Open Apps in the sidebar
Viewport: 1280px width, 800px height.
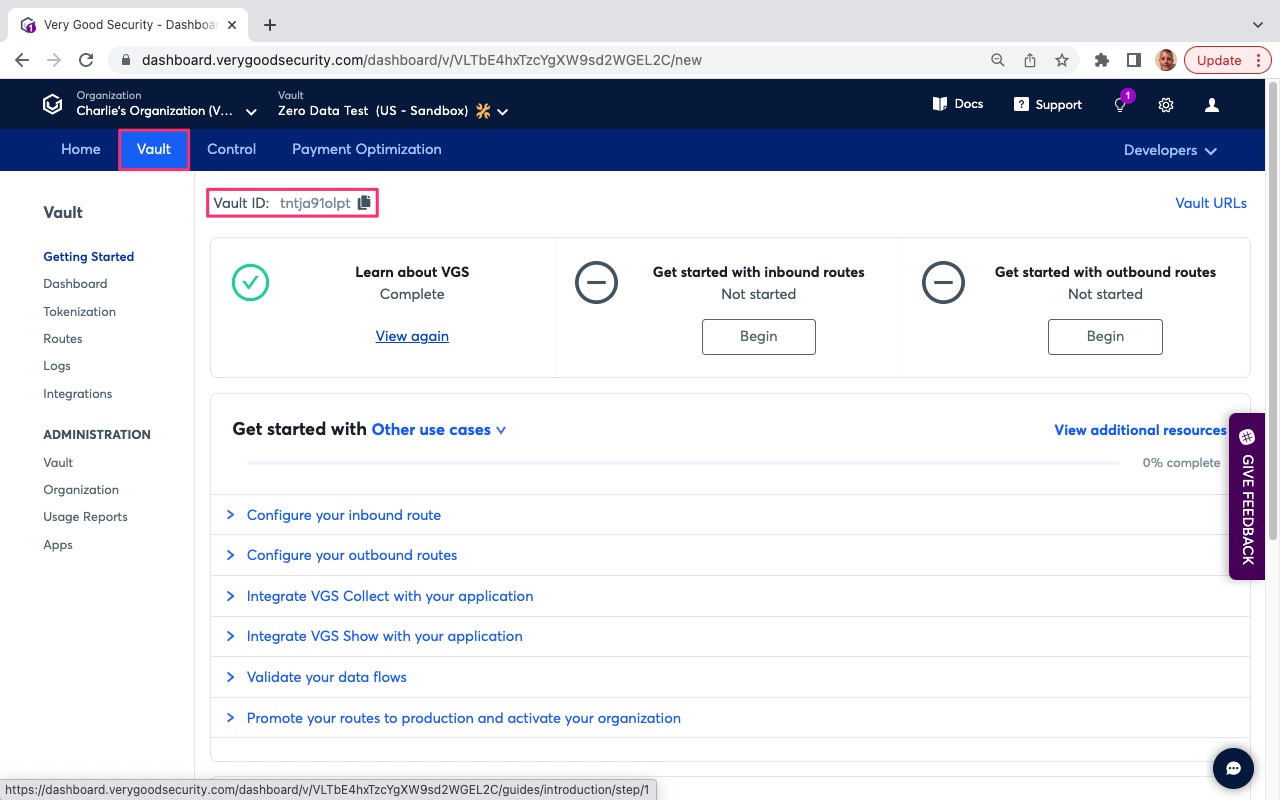coord(58,545)
